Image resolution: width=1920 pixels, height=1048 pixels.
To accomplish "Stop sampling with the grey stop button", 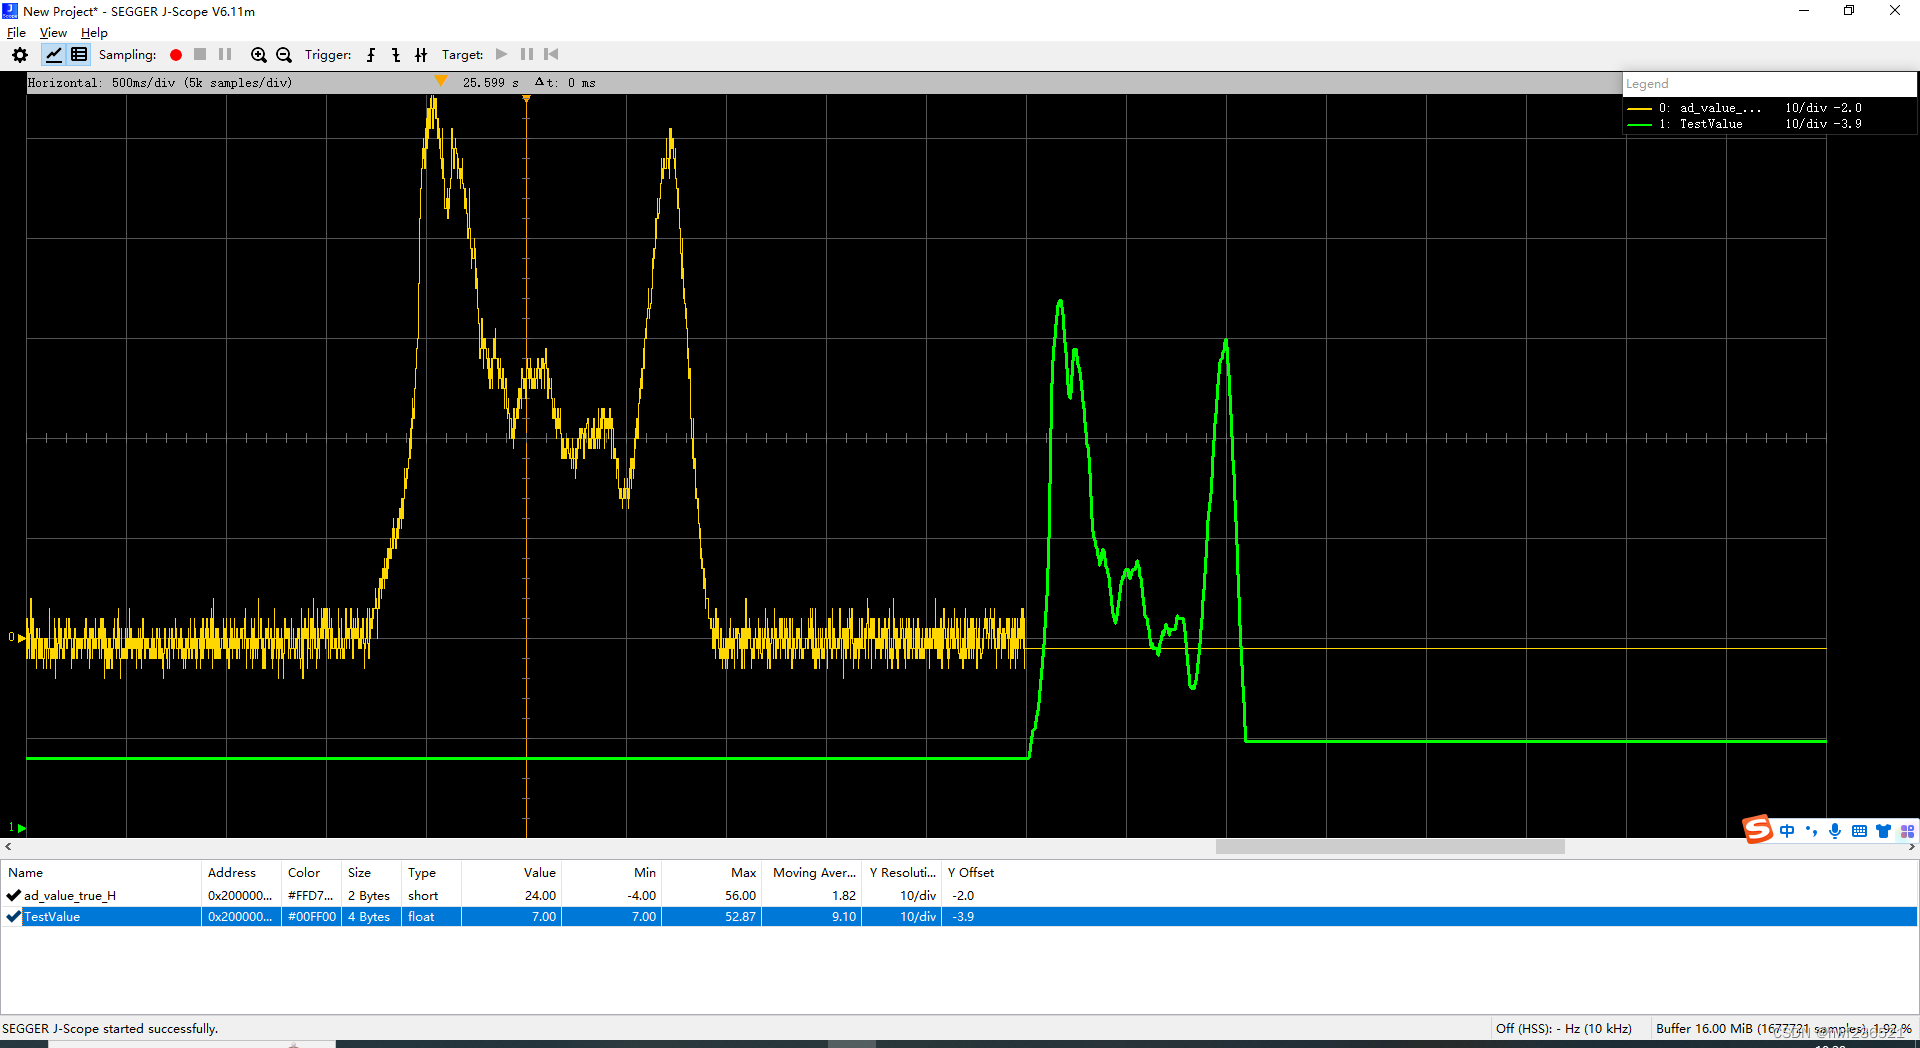I will [x=200, y=55].
